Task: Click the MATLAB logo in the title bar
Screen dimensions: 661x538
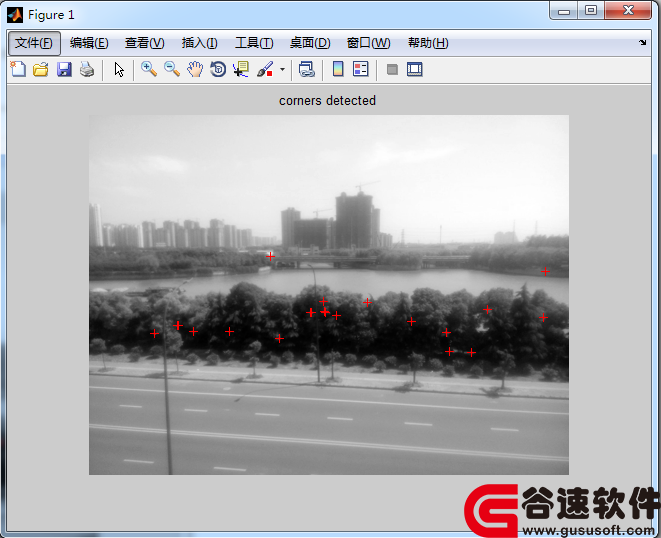Action: pos(15,15)
